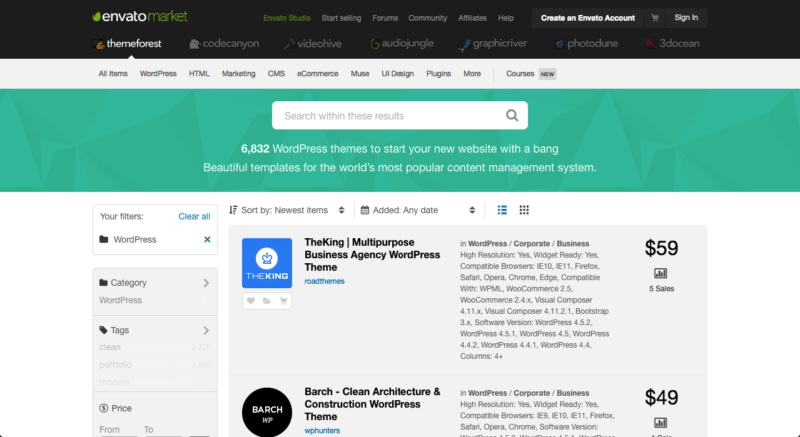Viewport: 800px width, 437px height.
Task: Open the Sort by Newest items dropdown
Action: click(x=287, y=210)
